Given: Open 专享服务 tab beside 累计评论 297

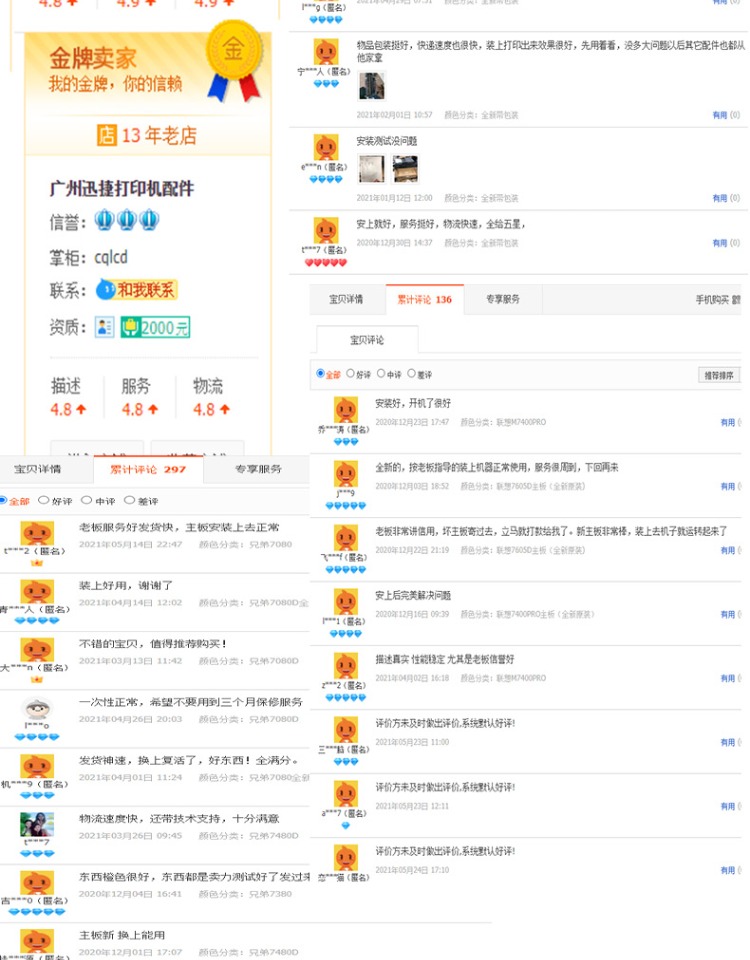Looking at the screenshot, I should pyautogui.click(x=258, y=470).
